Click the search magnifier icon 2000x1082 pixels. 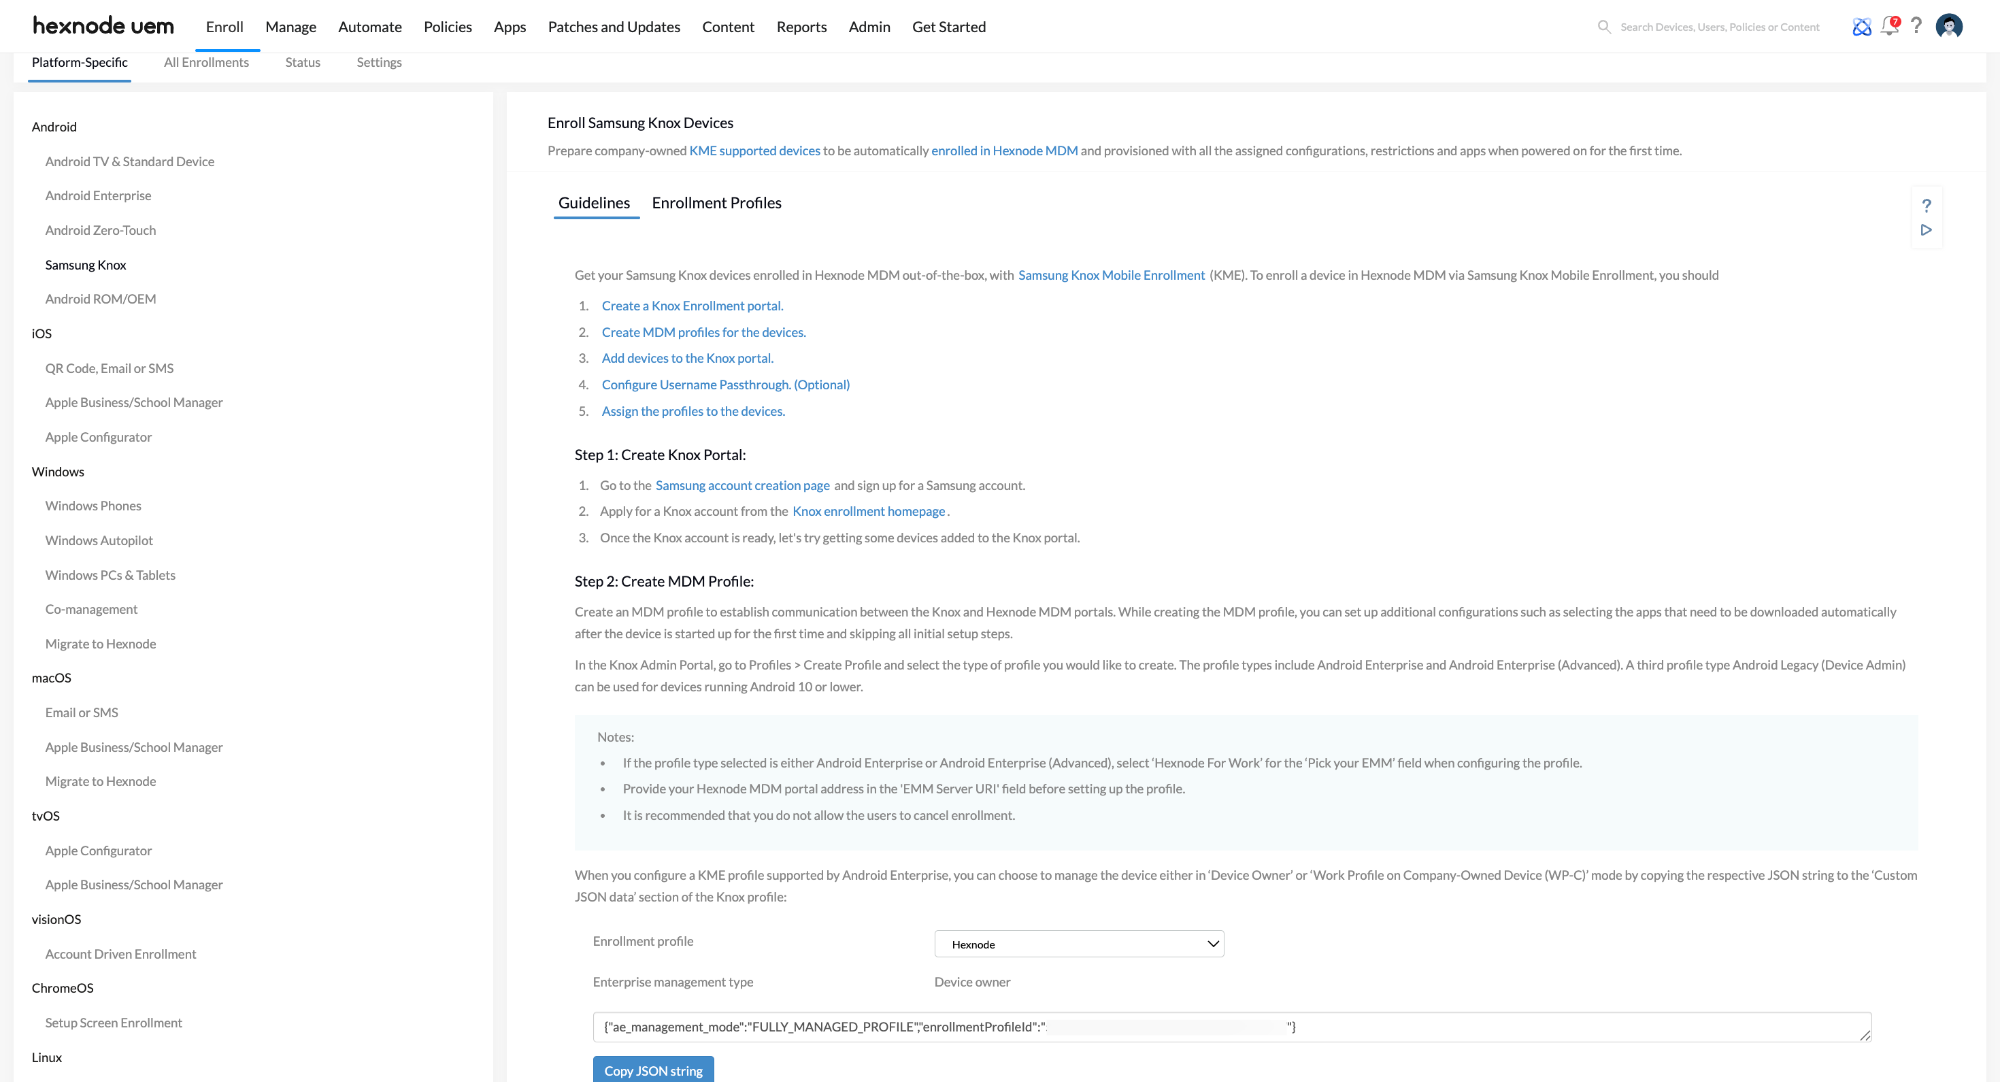pyautogui.click(x=1604, y=27)
